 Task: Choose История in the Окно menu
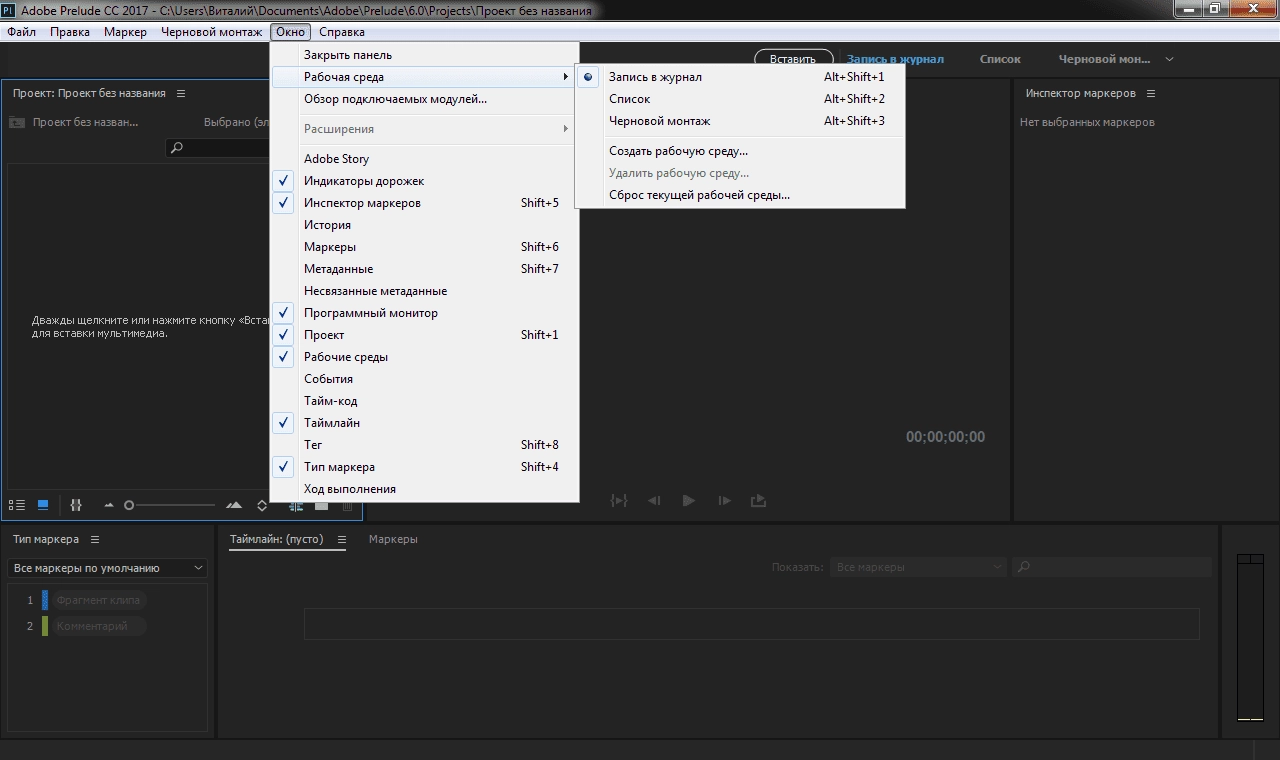click(424, 225)
